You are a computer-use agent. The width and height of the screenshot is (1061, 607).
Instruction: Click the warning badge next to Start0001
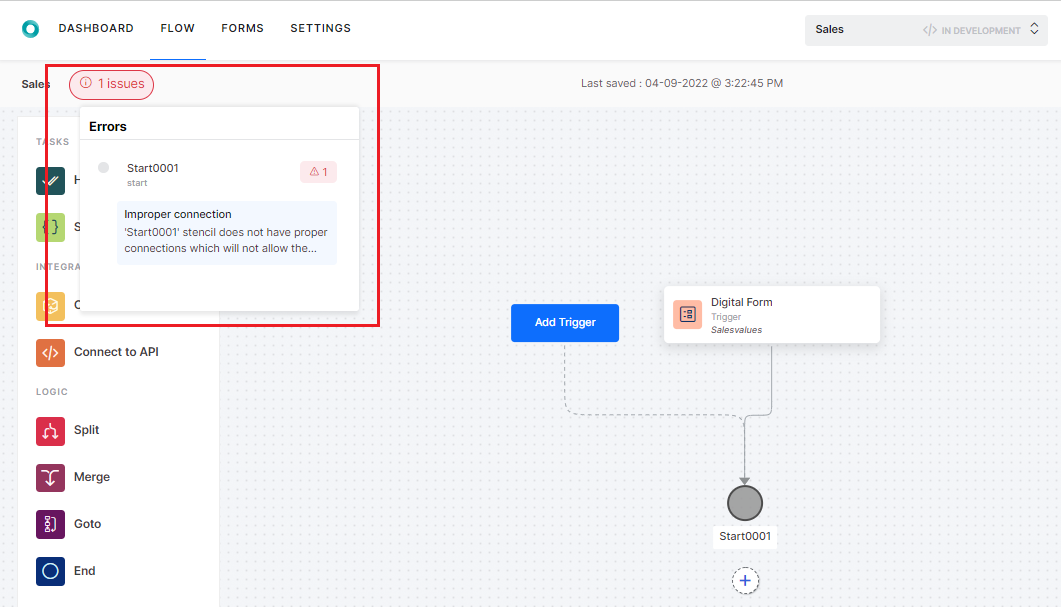(318, 171)
